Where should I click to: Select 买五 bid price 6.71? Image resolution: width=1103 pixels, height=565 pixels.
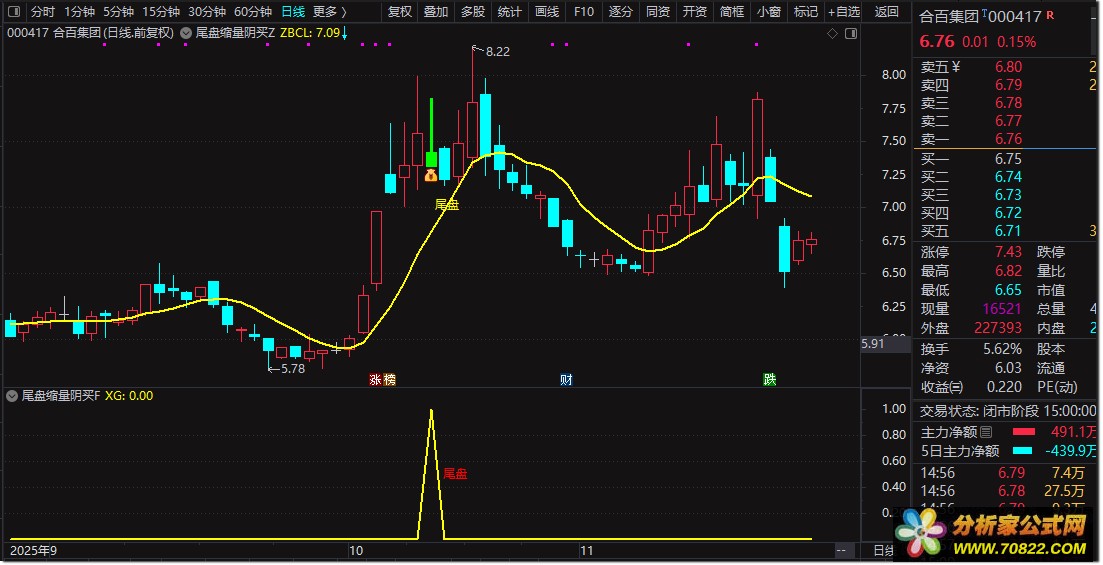(x=1008, y=231)
